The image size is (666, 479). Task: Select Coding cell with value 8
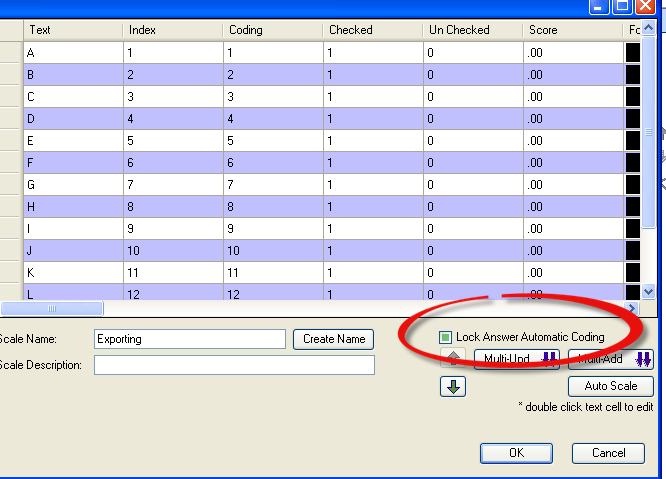274,207
